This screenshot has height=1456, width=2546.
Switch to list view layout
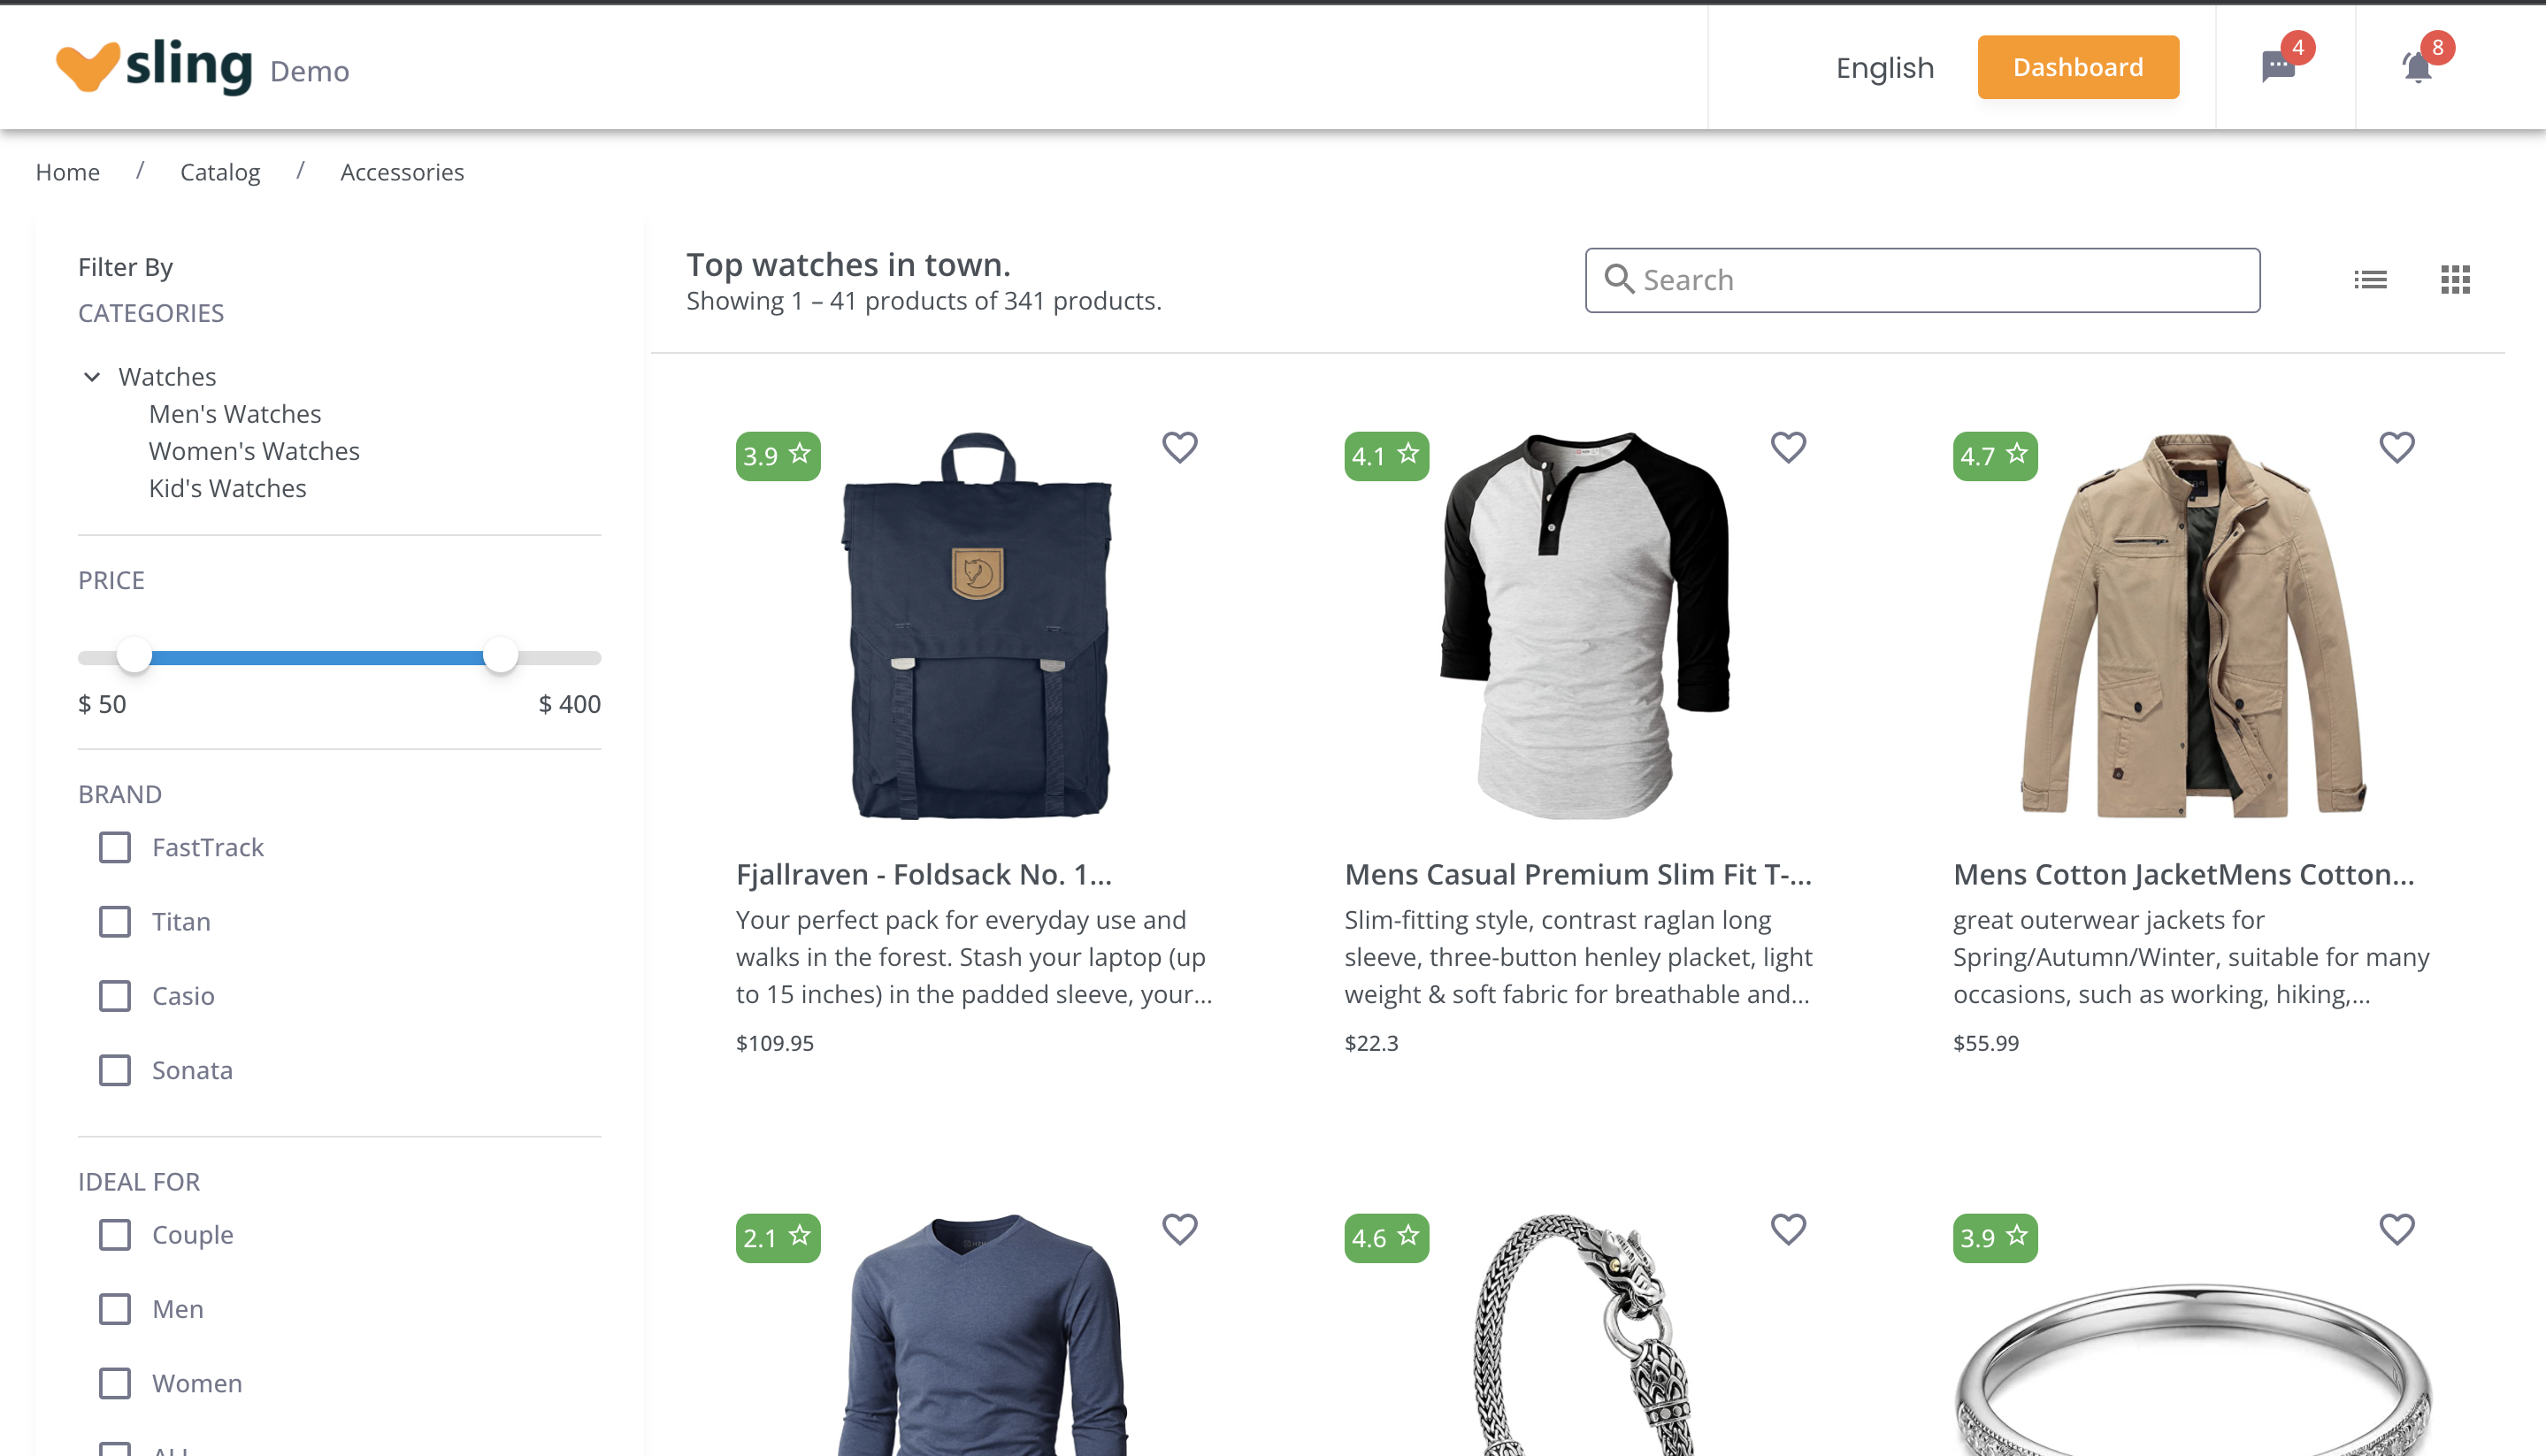2370,280
